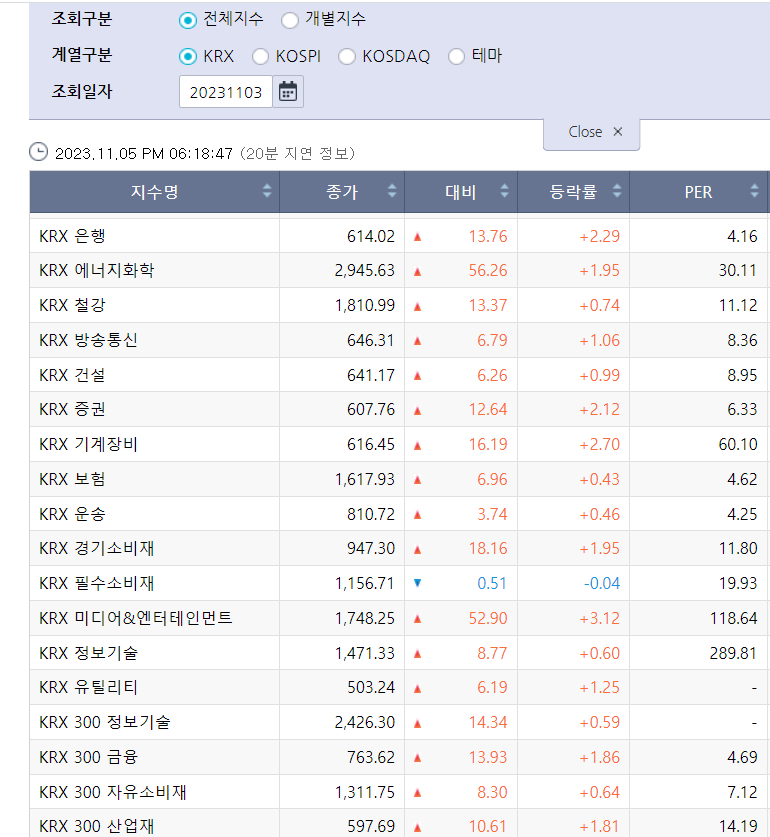Click the closing price 503.24
Screen dimensions: 770x837
point(371,687)
